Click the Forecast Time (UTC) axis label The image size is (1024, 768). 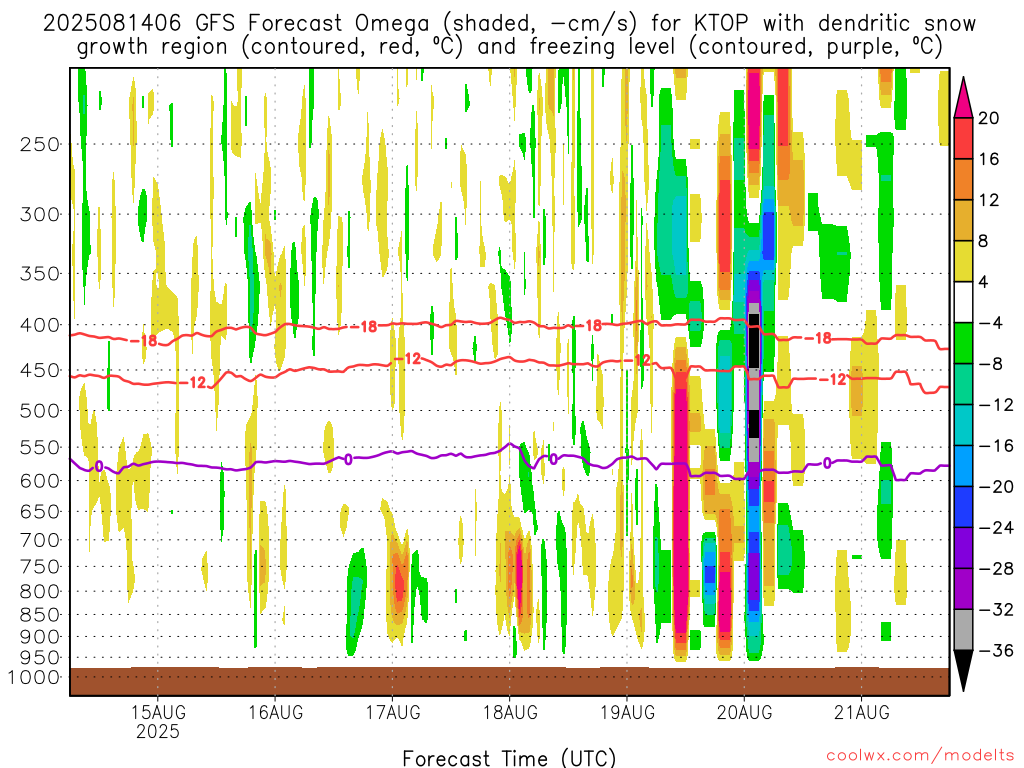(x=509, y=758)
